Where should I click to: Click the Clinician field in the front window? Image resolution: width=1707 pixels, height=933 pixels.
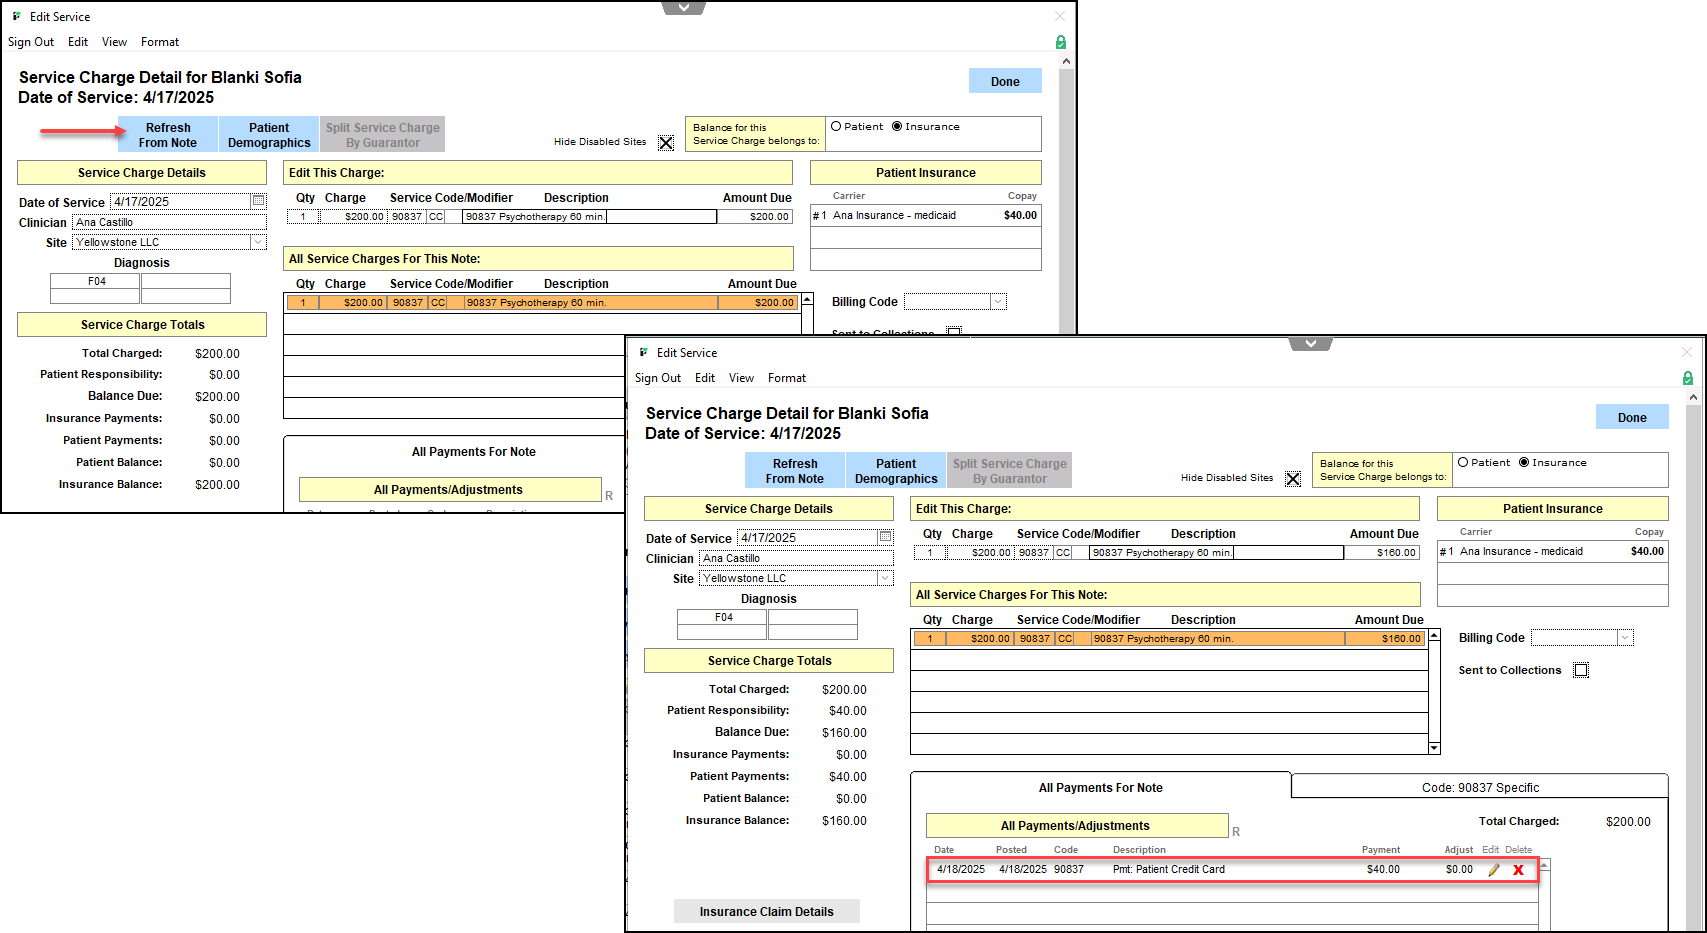tap(796, 558)
